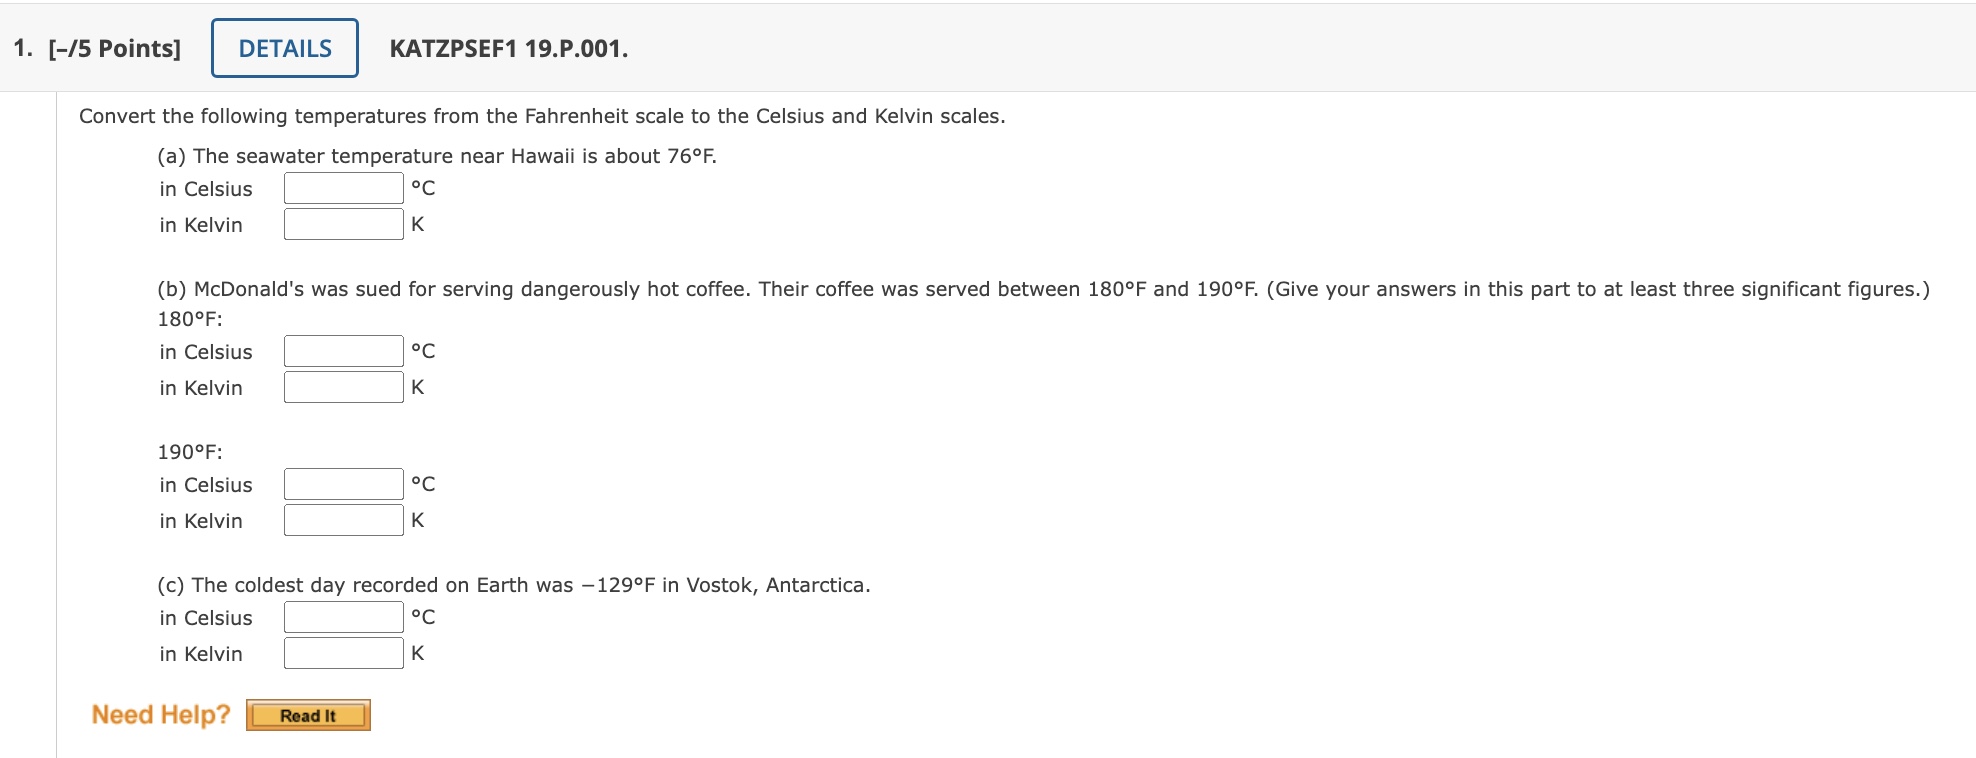Click the Kelvin input under 190°F
1976x758 pixels.
342,519
